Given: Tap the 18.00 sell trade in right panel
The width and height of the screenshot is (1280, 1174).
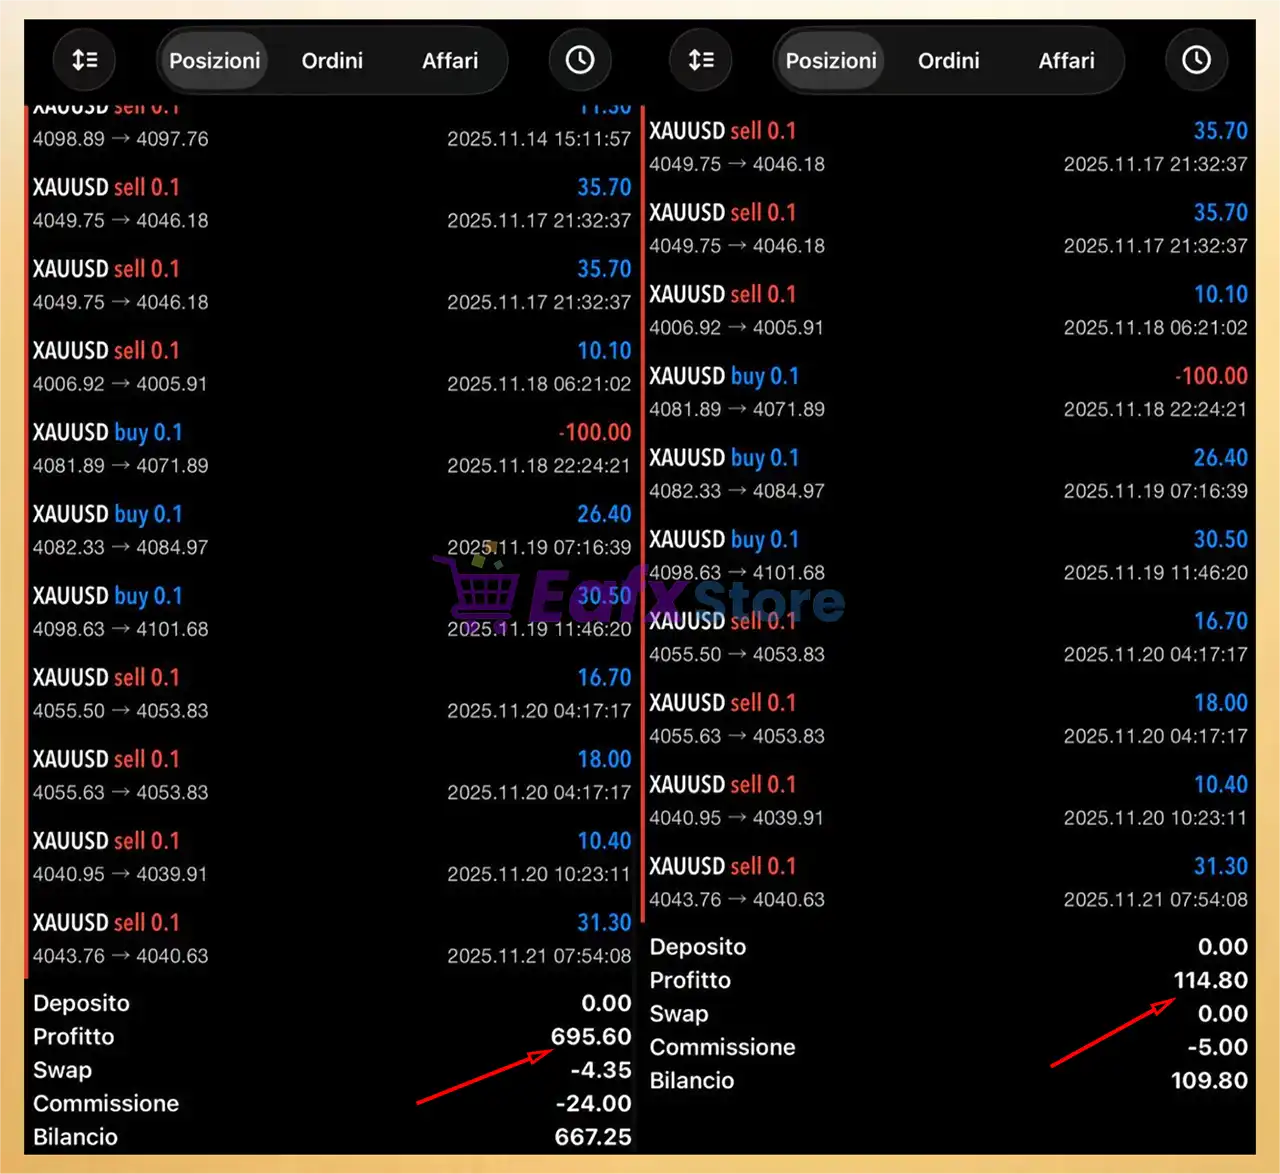Looking at the screenshot, I should point(947,718).
